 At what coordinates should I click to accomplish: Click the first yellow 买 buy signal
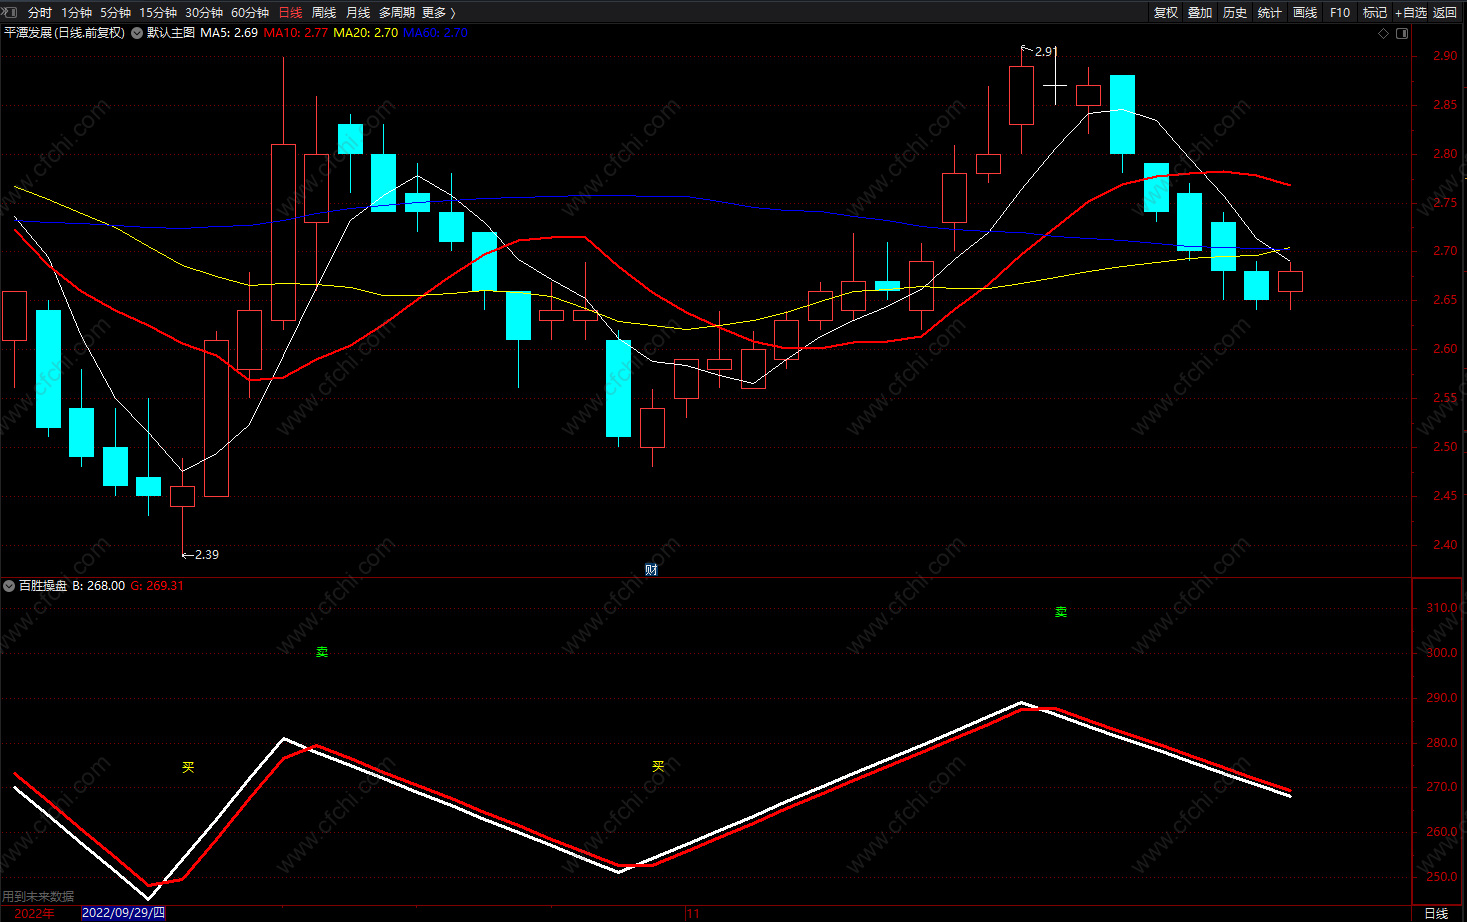coord(188,767)
